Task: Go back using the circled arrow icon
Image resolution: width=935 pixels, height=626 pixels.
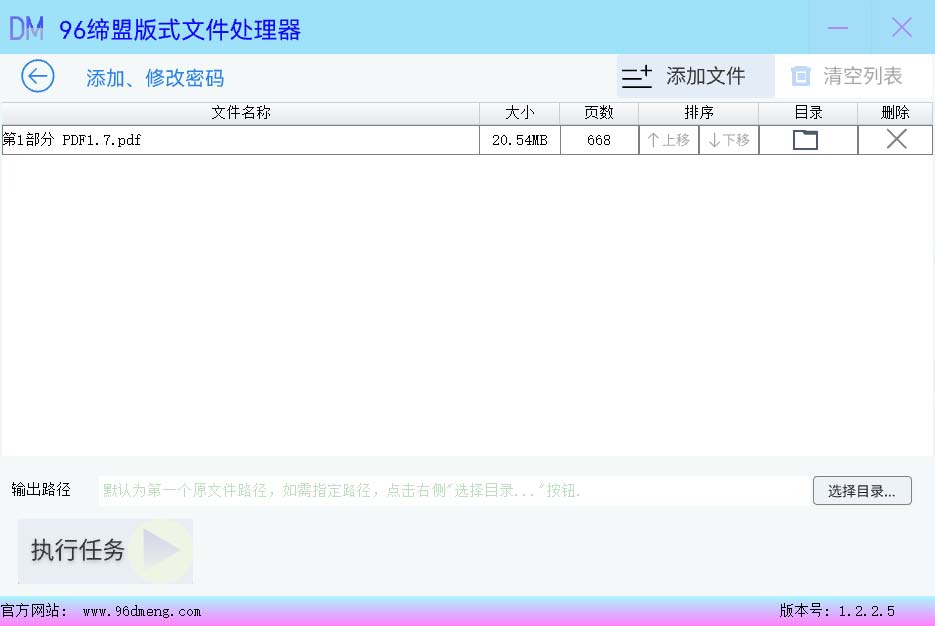Action: click(38, 76)
